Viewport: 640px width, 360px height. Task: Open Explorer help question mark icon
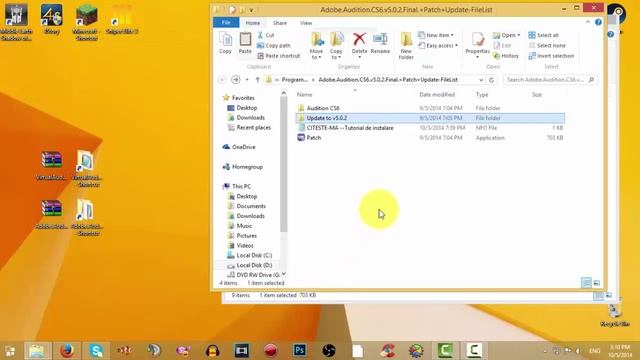pos(598,22)
